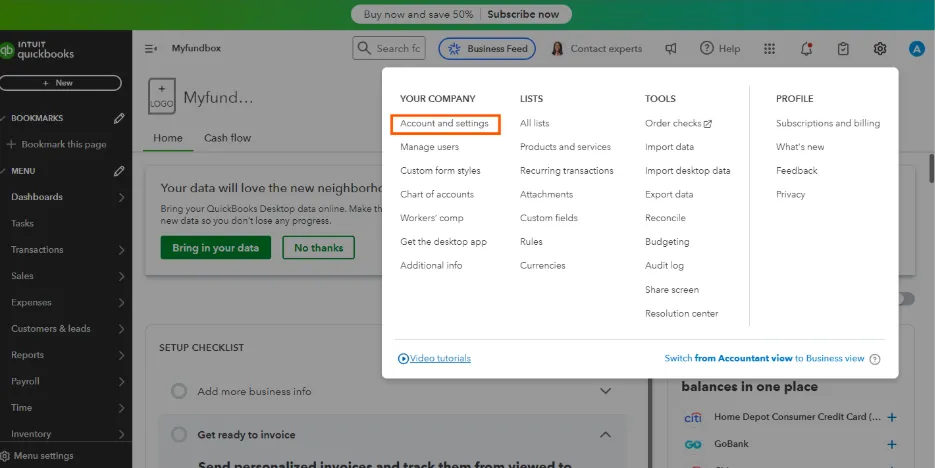
Task: Select Reconcile under Tools
Action: click(x=665, y=218)
